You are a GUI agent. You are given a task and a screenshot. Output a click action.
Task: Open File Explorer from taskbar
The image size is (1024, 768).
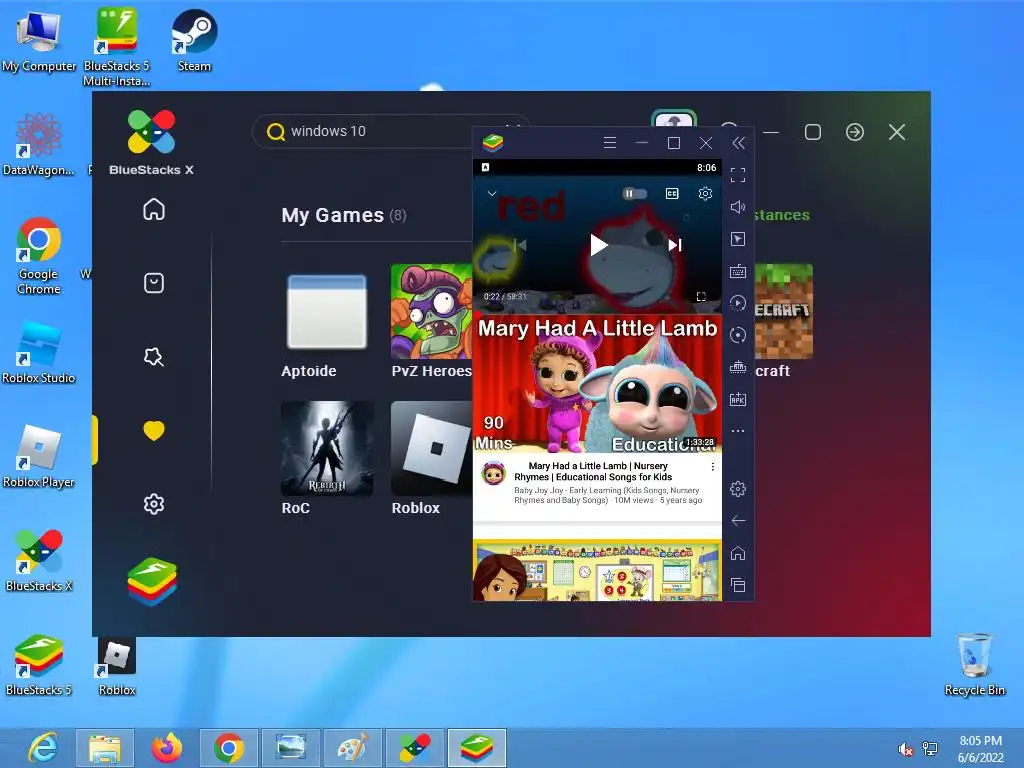(x=105, y=748)
